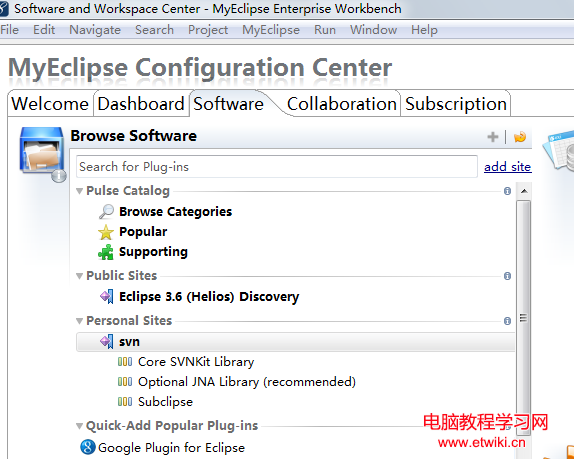Click the scrollbar up arrow in software list
The image size is (574, 459).
pos(524,191)
